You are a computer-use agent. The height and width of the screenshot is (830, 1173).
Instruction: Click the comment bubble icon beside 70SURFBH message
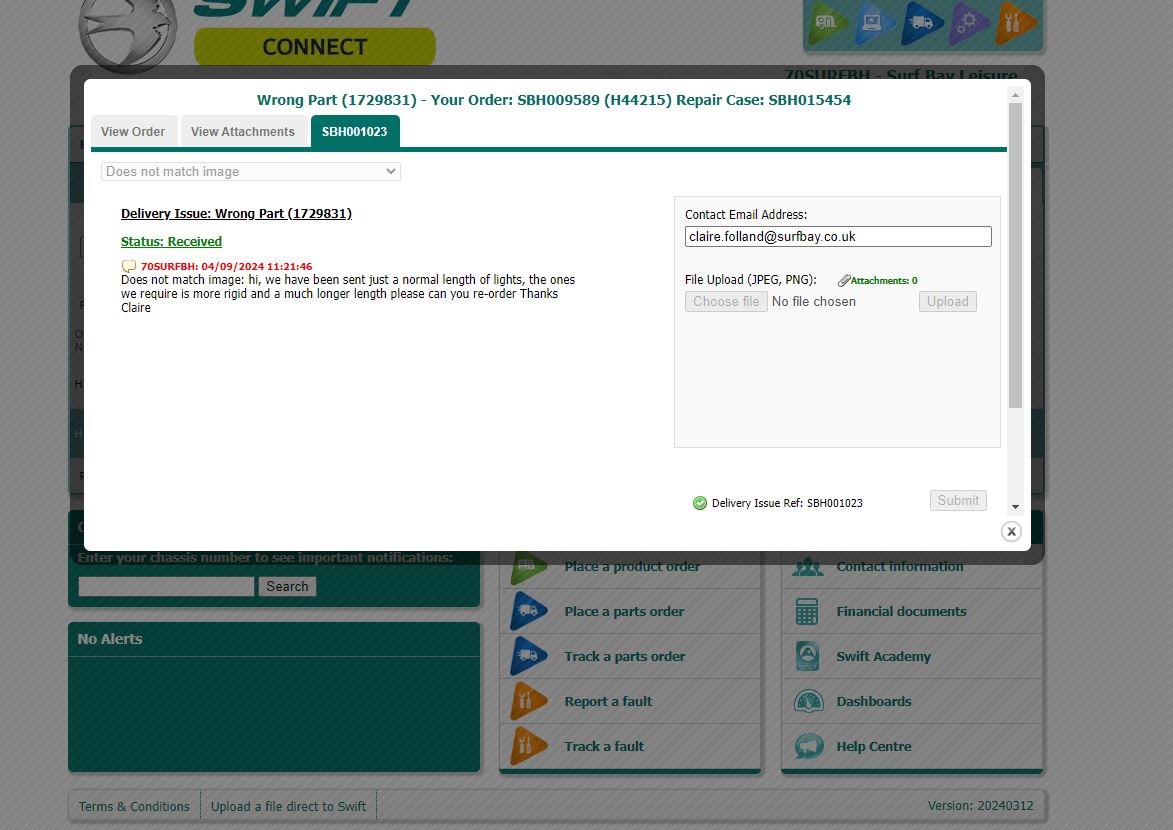point(129,266)
